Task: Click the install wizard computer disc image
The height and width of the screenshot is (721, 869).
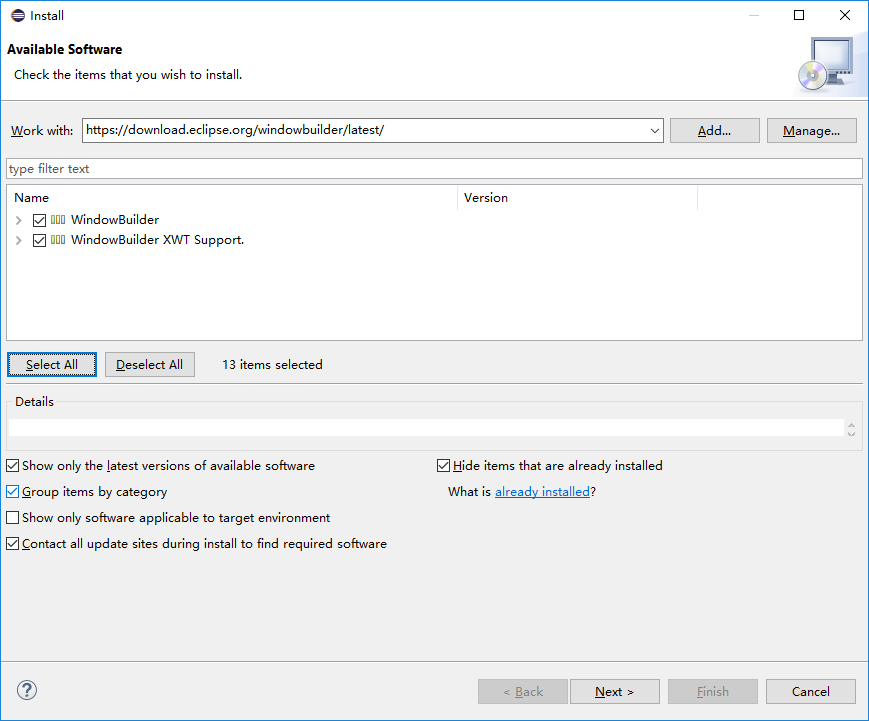Action: click(826, 64)
